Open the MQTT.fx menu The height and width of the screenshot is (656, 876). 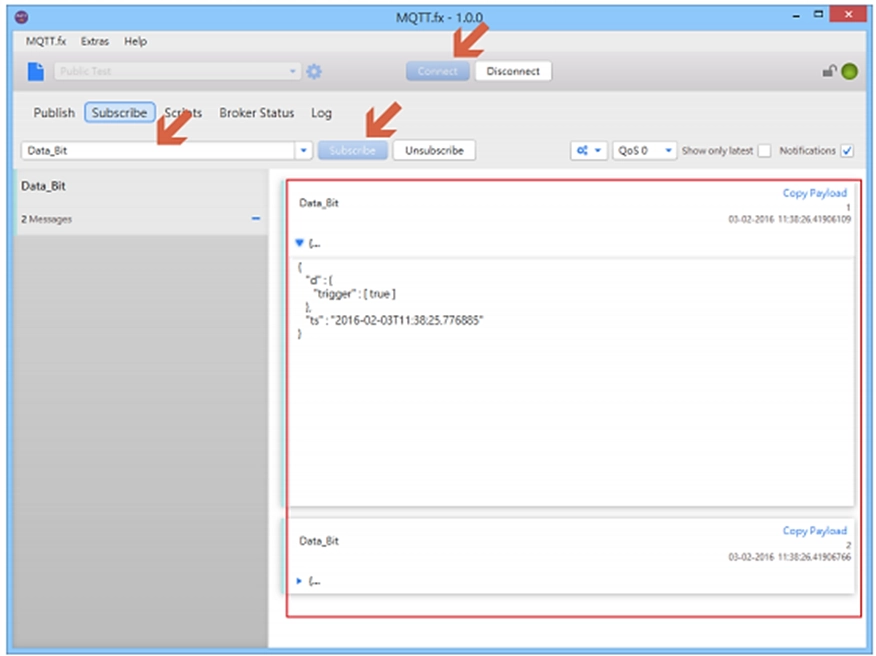click(46, 41)
